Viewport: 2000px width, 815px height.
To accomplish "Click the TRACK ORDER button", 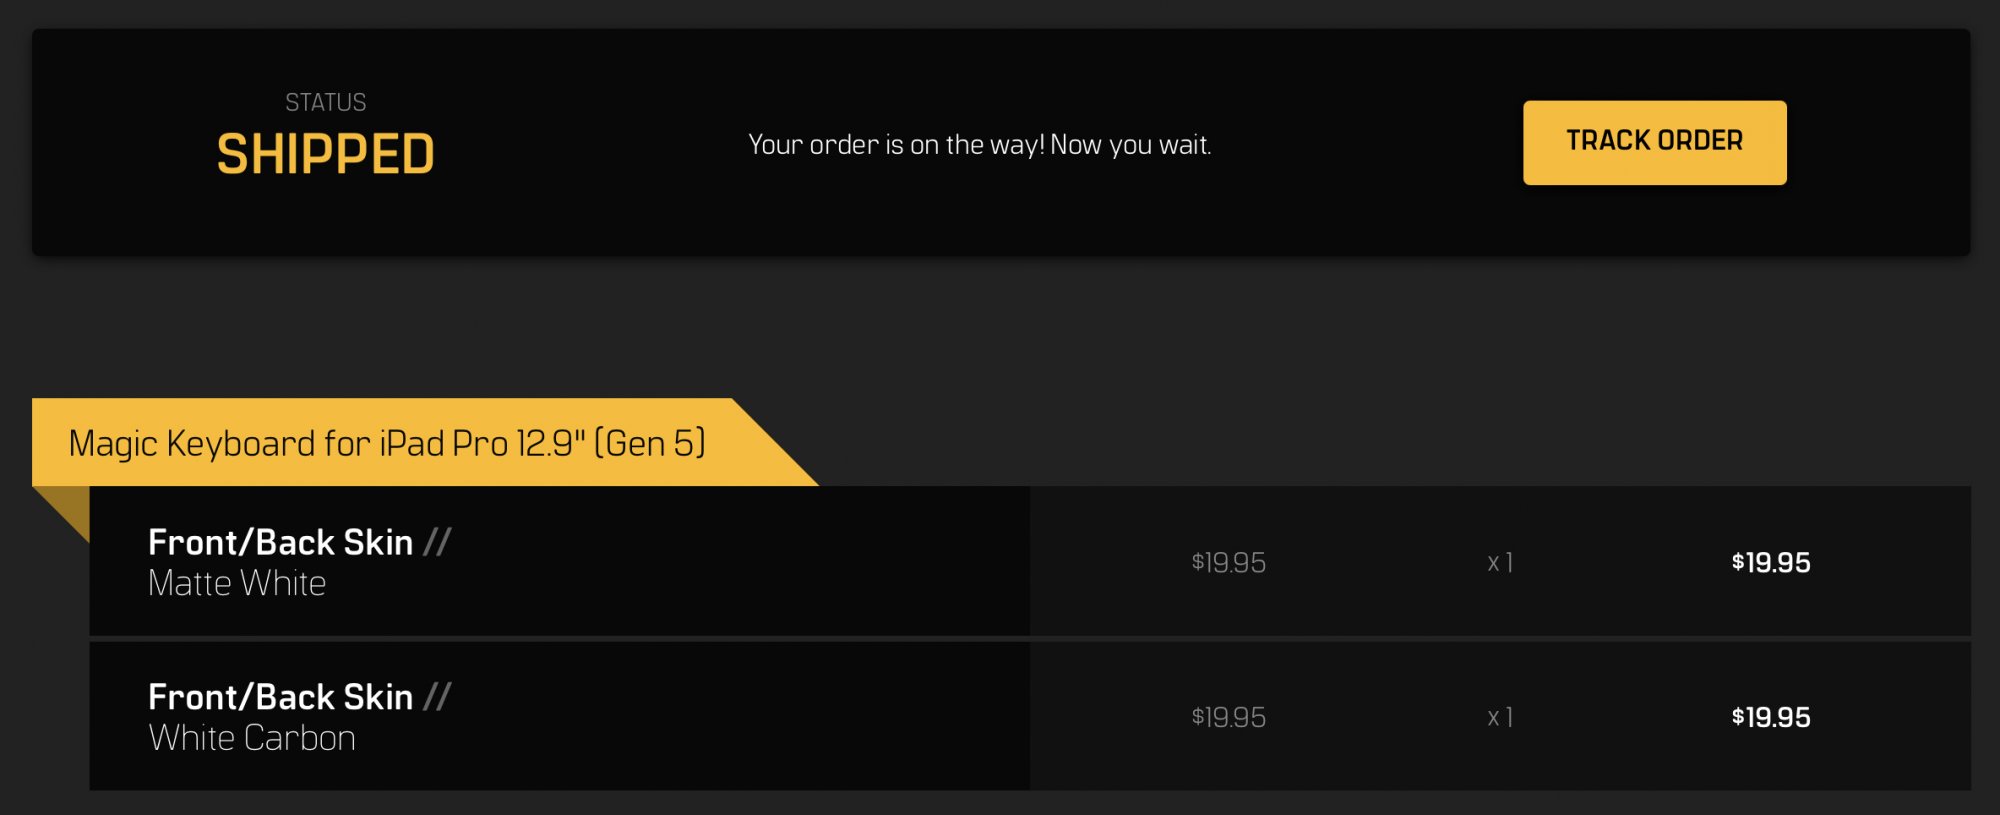I will [x=1654, y=142].
